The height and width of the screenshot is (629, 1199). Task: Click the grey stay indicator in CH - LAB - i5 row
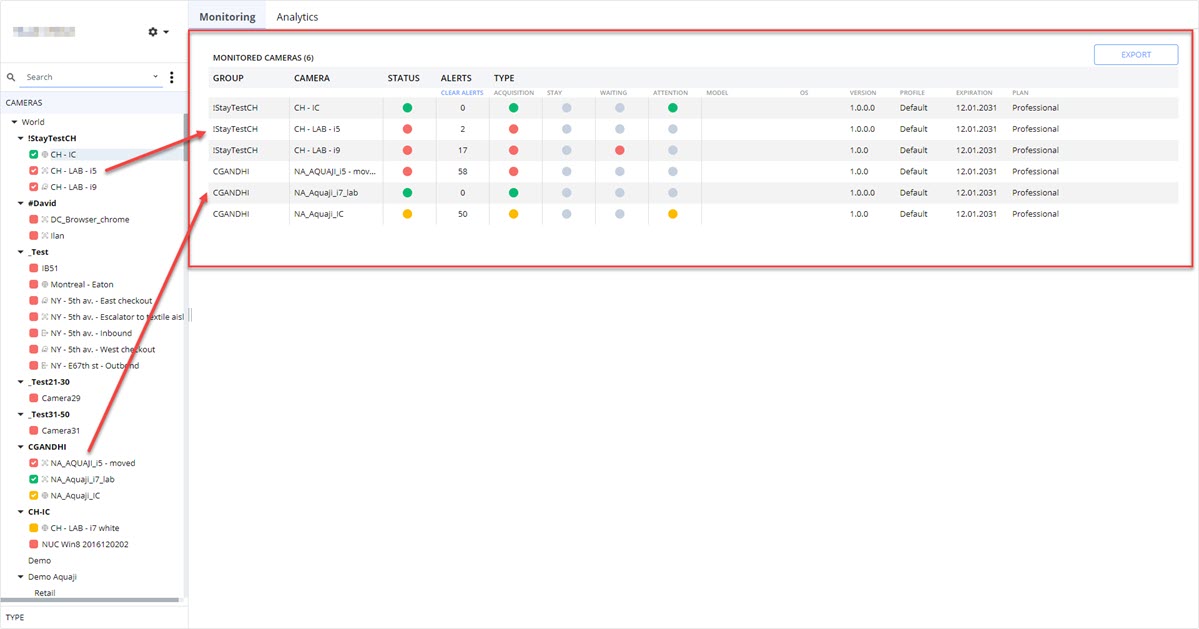click(567, 129)
